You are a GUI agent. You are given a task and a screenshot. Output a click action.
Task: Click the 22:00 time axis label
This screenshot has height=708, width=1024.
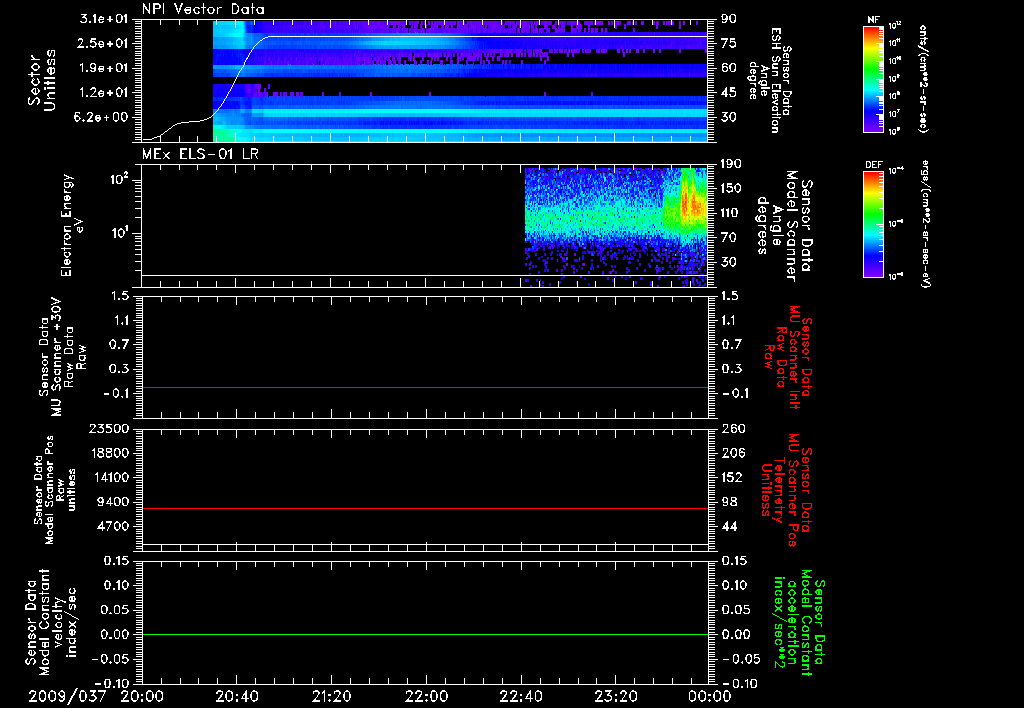[426, 696]
